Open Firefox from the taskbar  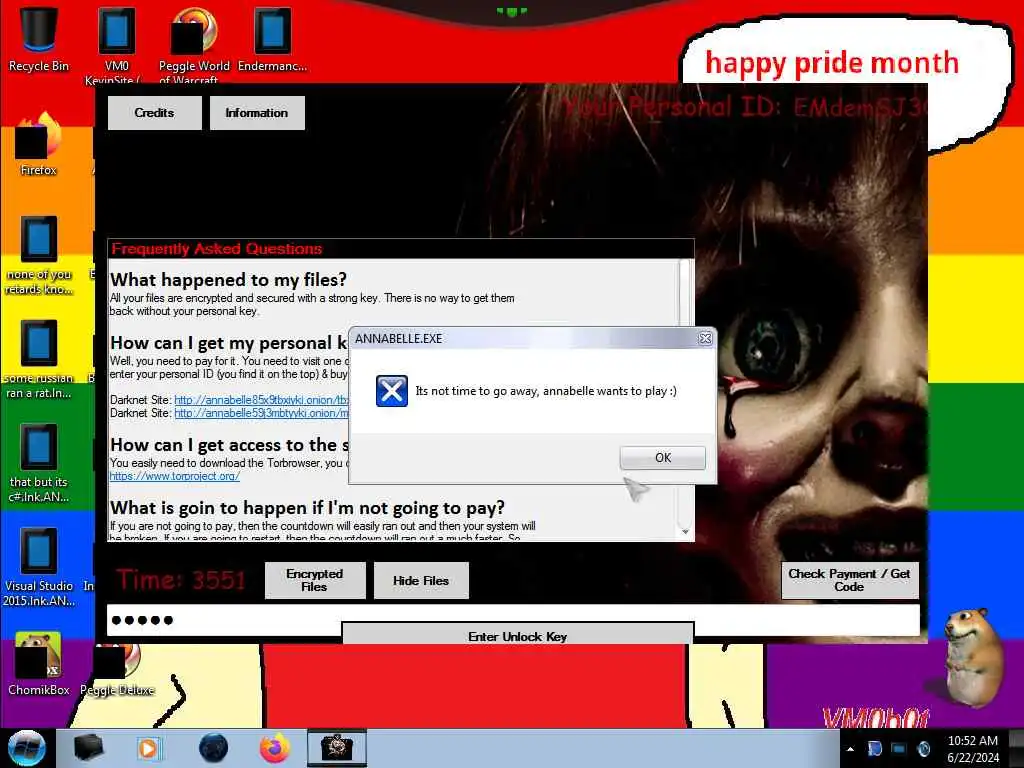pos(275,748)
